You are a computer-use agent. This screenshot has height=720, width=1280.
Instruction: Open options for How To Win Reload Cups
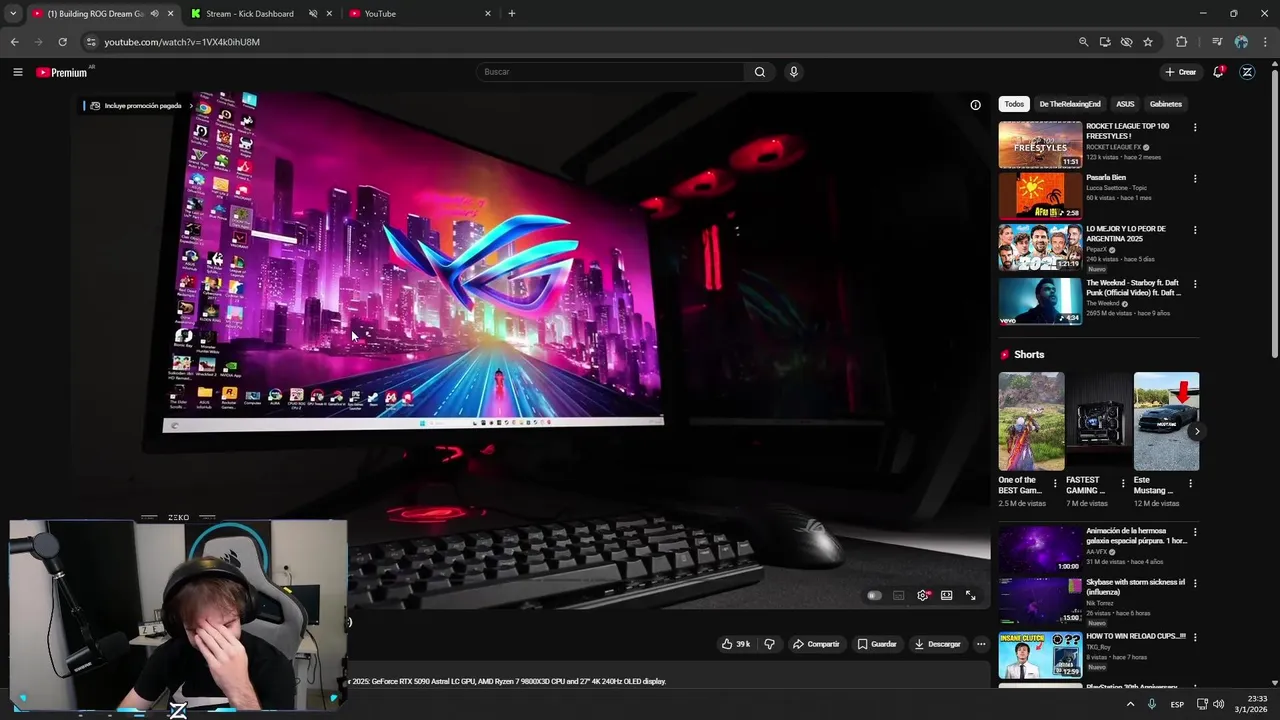[1195, 637]
